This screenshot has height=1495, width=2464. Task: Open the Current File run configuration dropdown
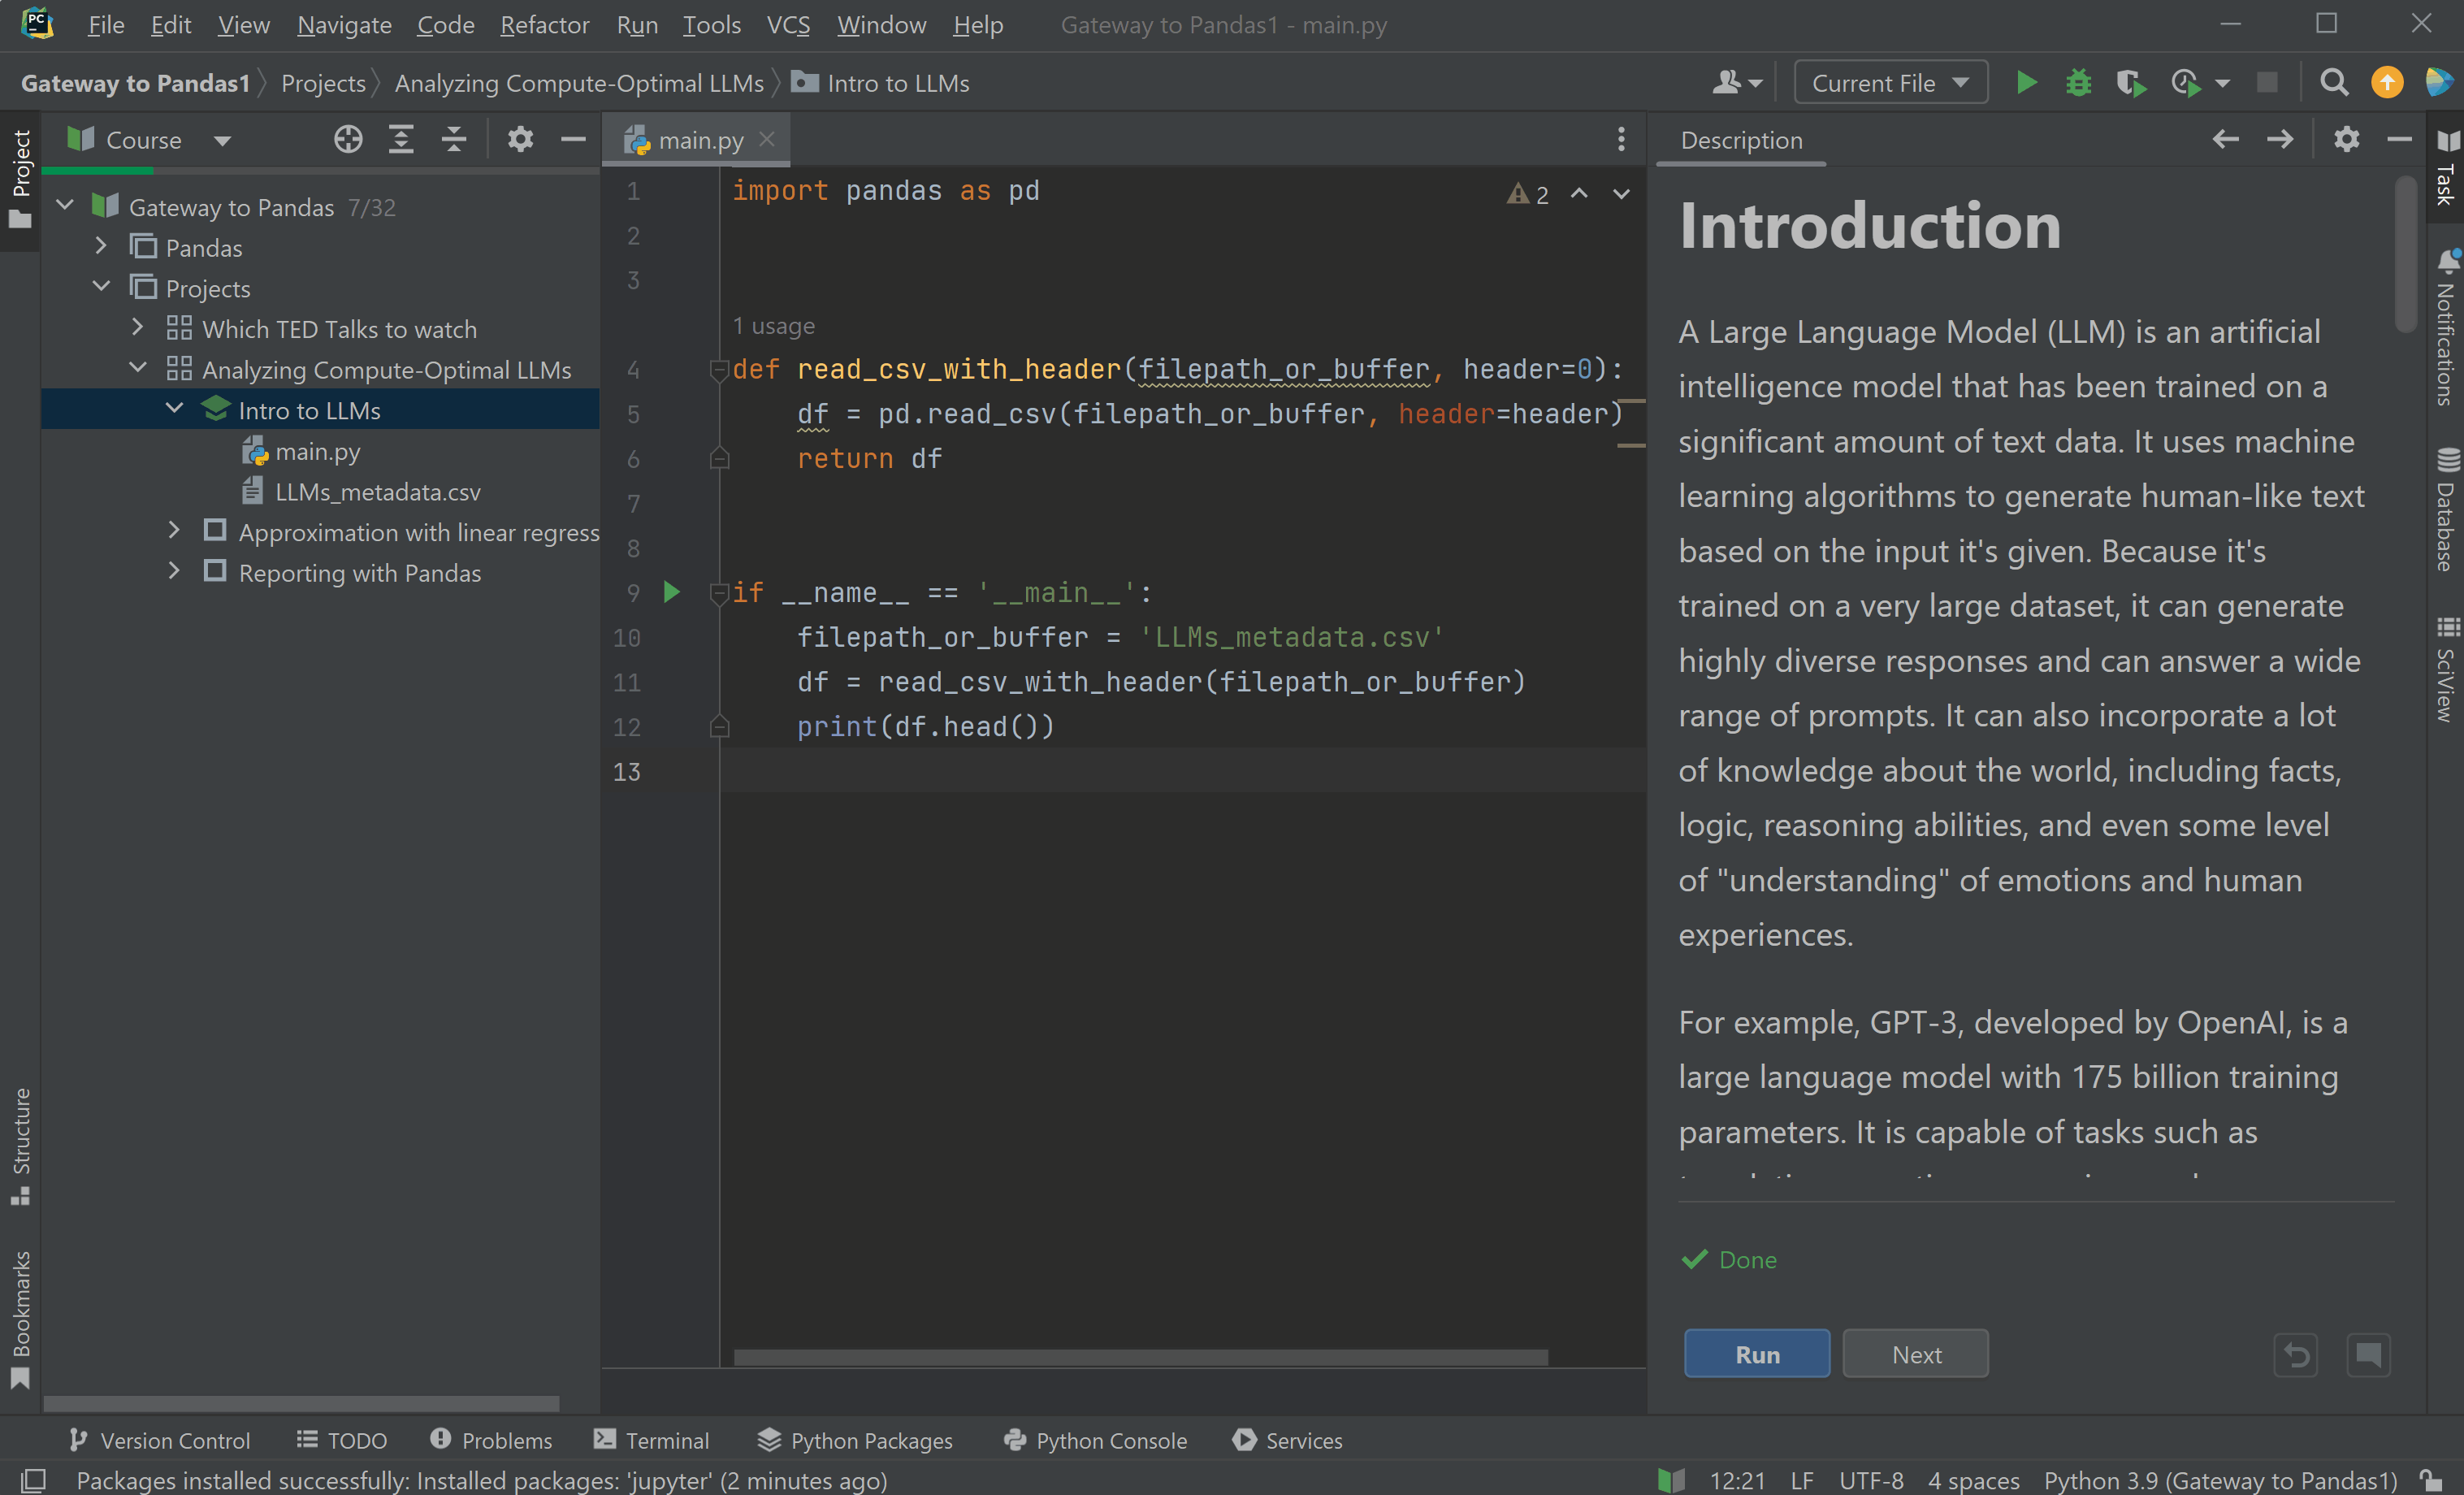click(1890, 83)
